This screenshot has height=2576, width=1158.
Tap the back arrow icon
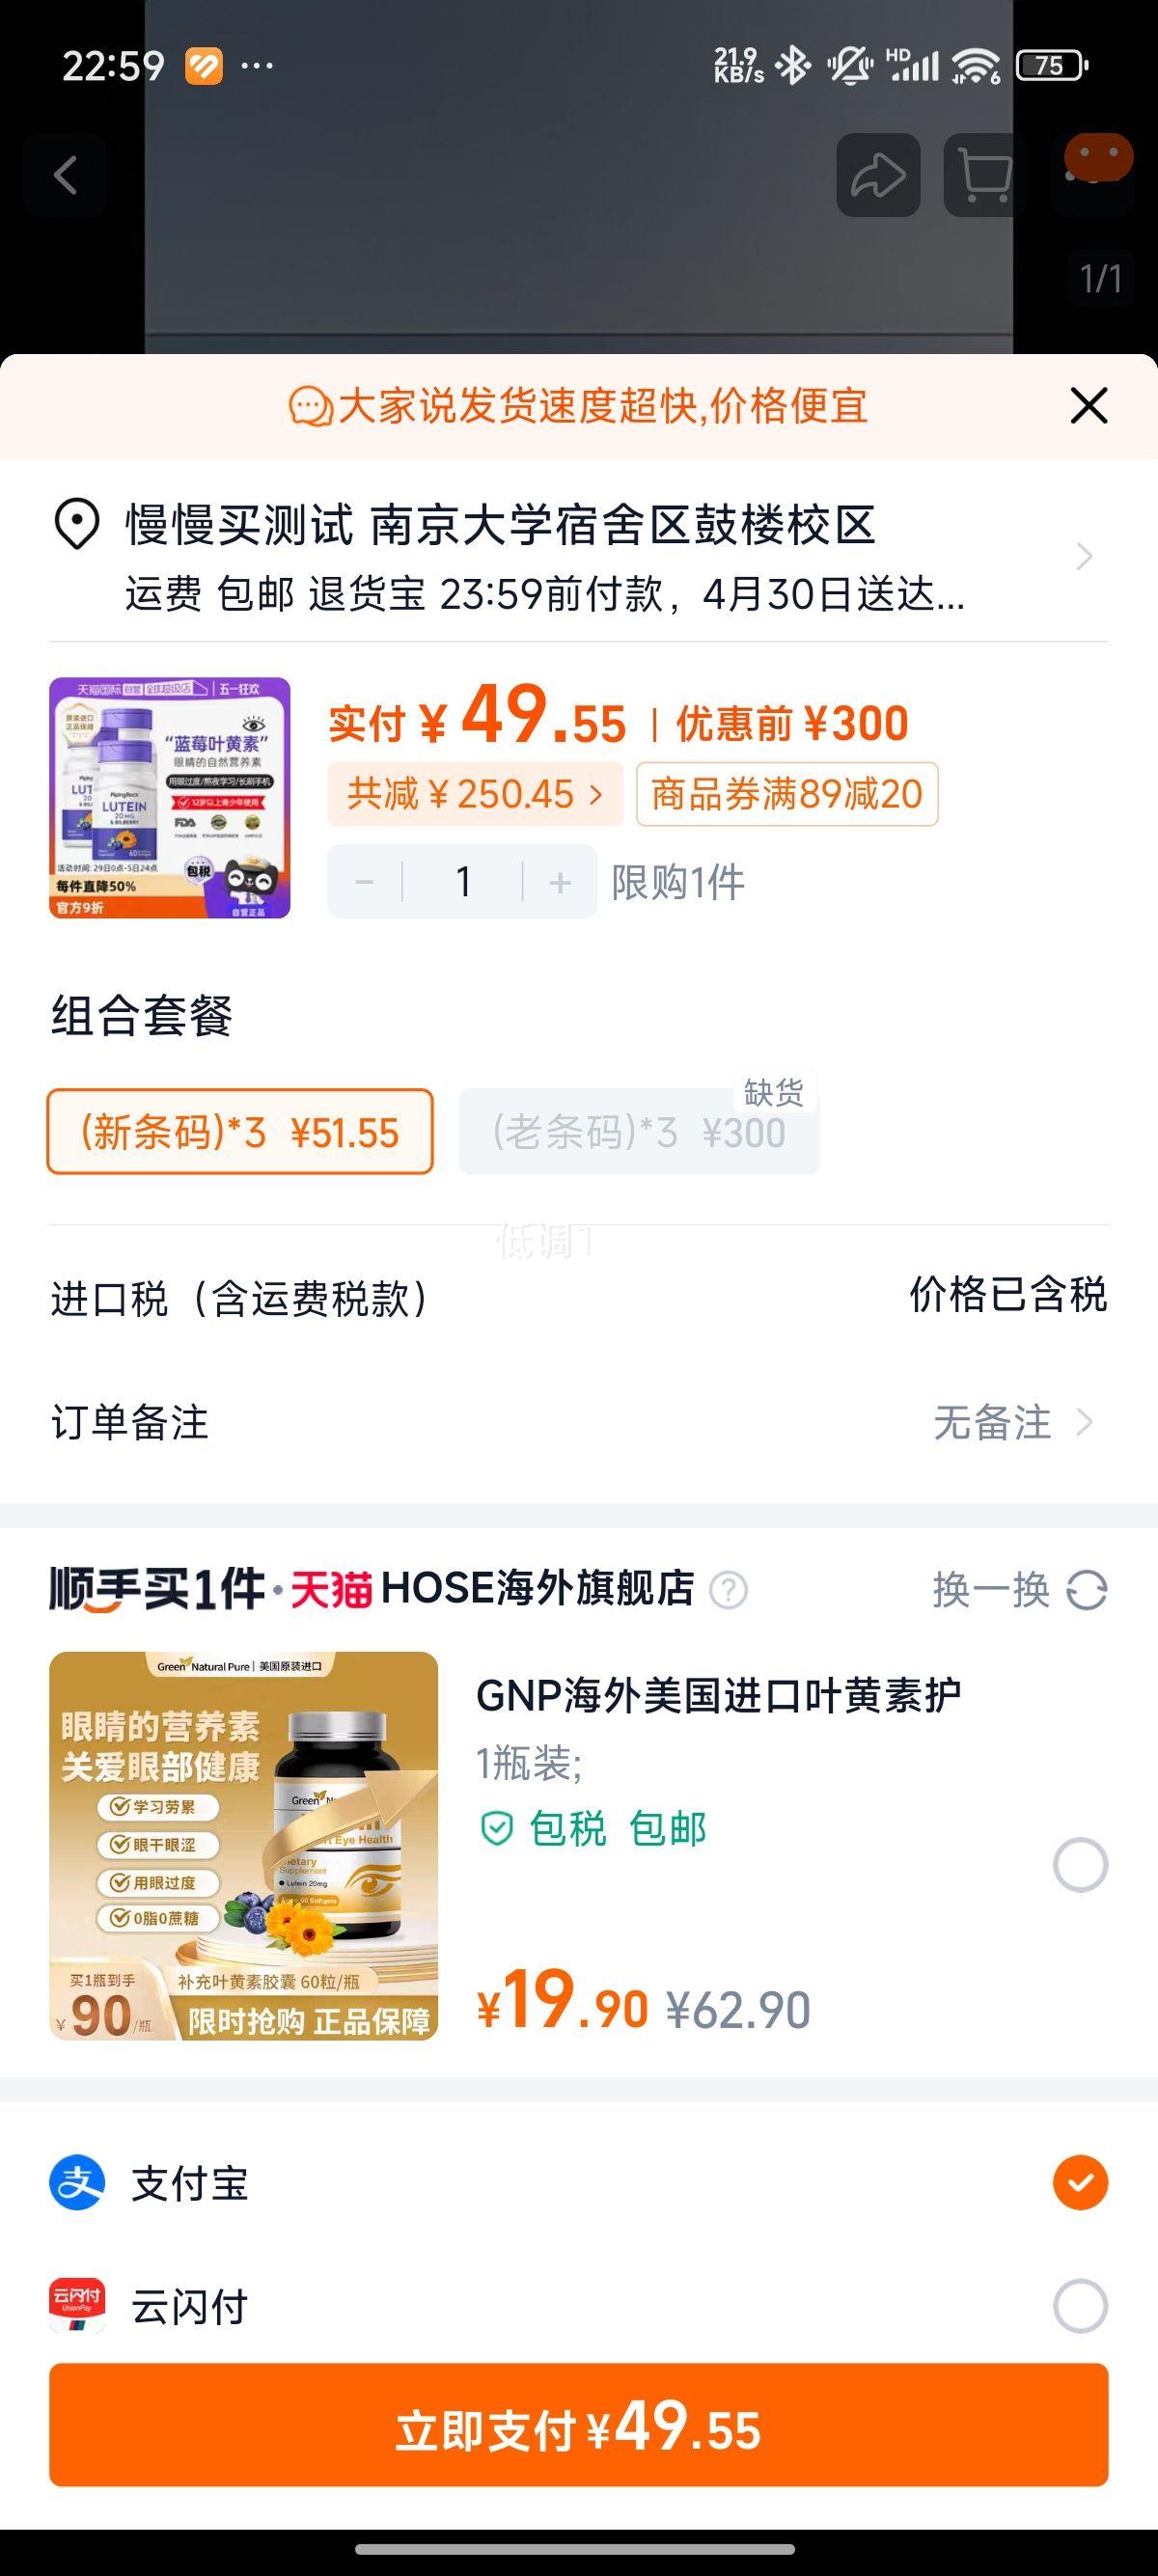click(x=66, y=175)
